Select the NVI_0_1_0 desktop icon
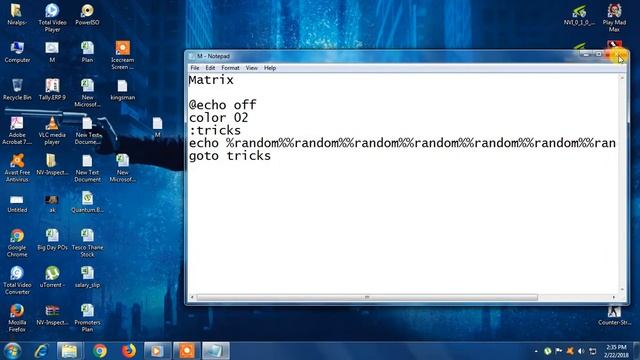 tap(579, 15)
